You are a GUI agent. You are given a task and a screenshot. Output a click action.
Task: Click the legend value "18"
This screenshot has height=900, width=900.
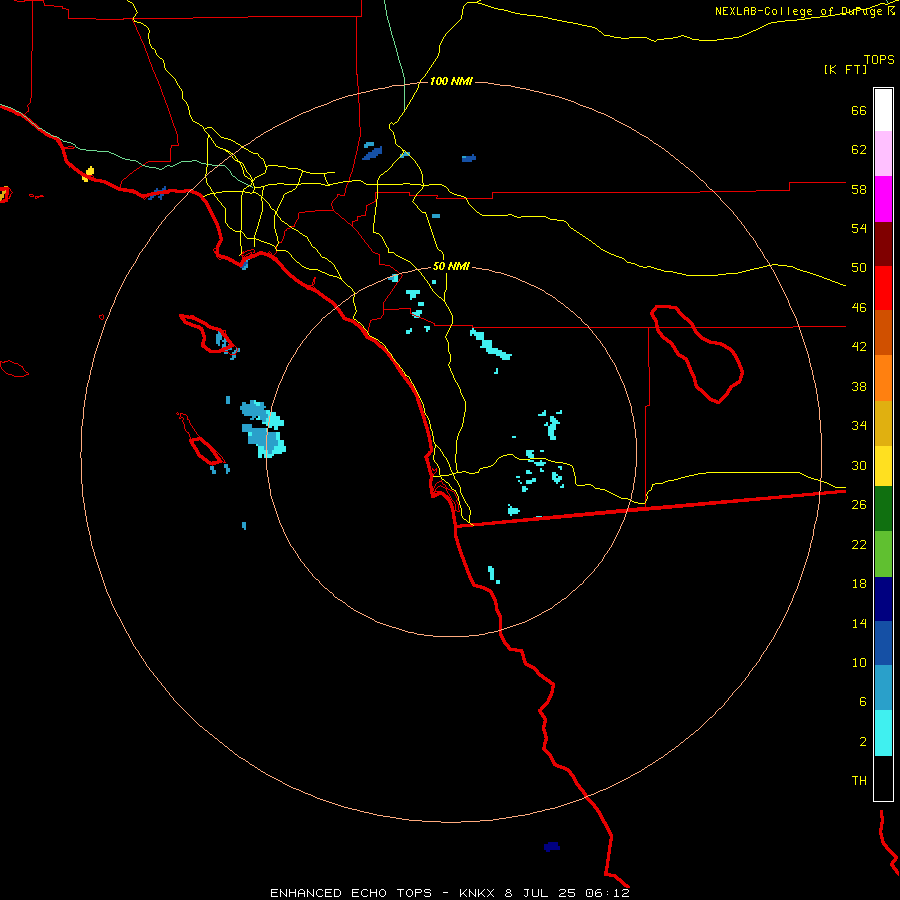pyautogui.click(x=859, y=584)
